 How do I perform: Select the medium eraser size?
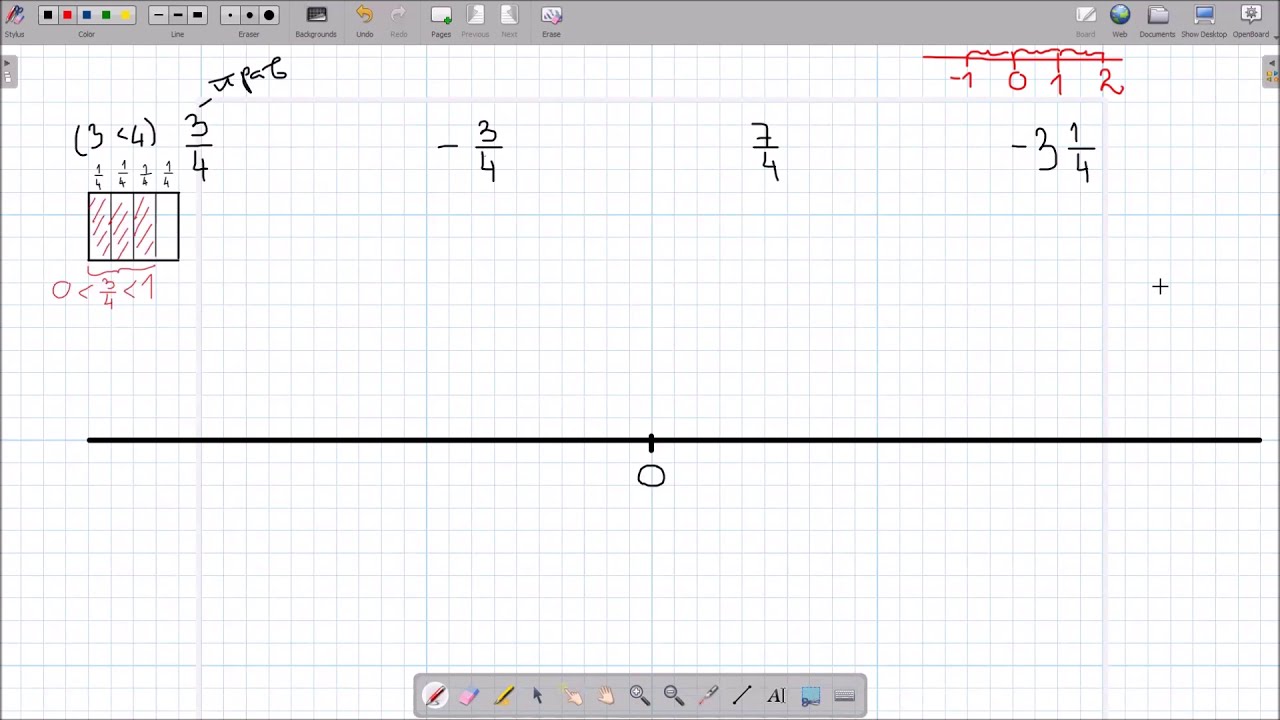pyautogui.click(x=249, y=15)
